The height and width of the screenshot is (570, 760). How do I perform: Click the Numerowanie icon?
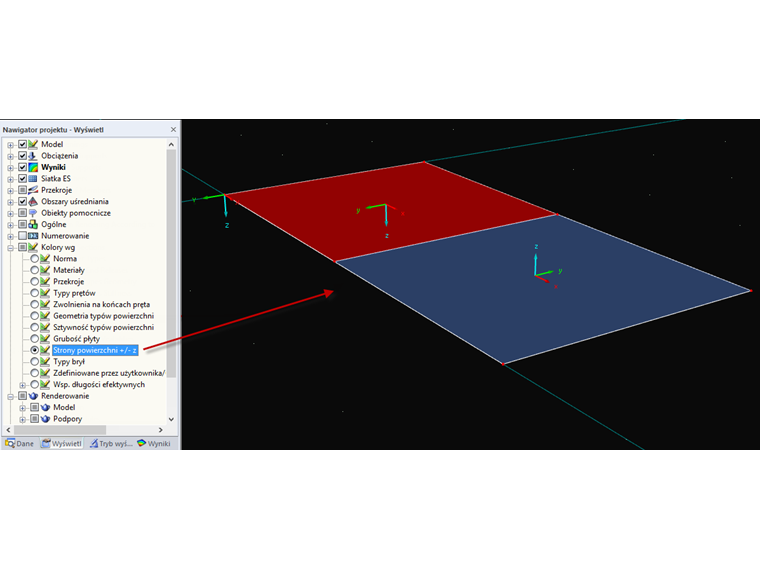point(33,236)
